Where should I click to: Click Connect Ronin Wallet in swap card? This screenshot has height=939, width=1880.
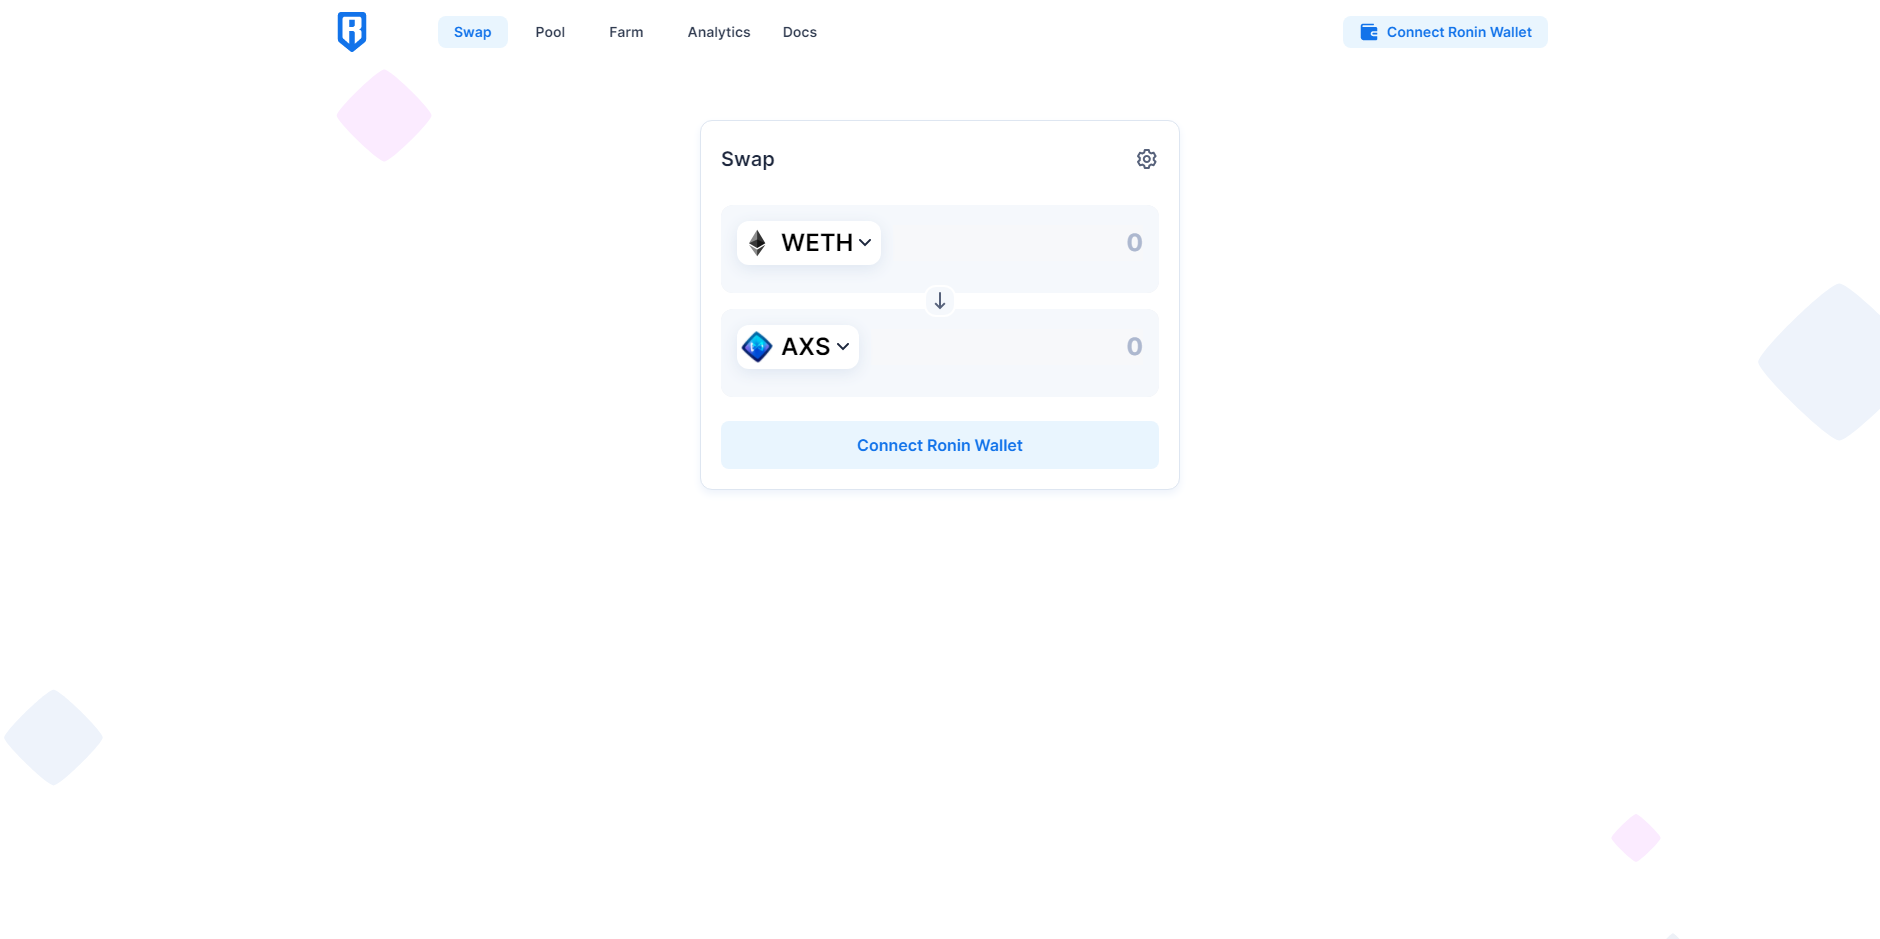940,445
